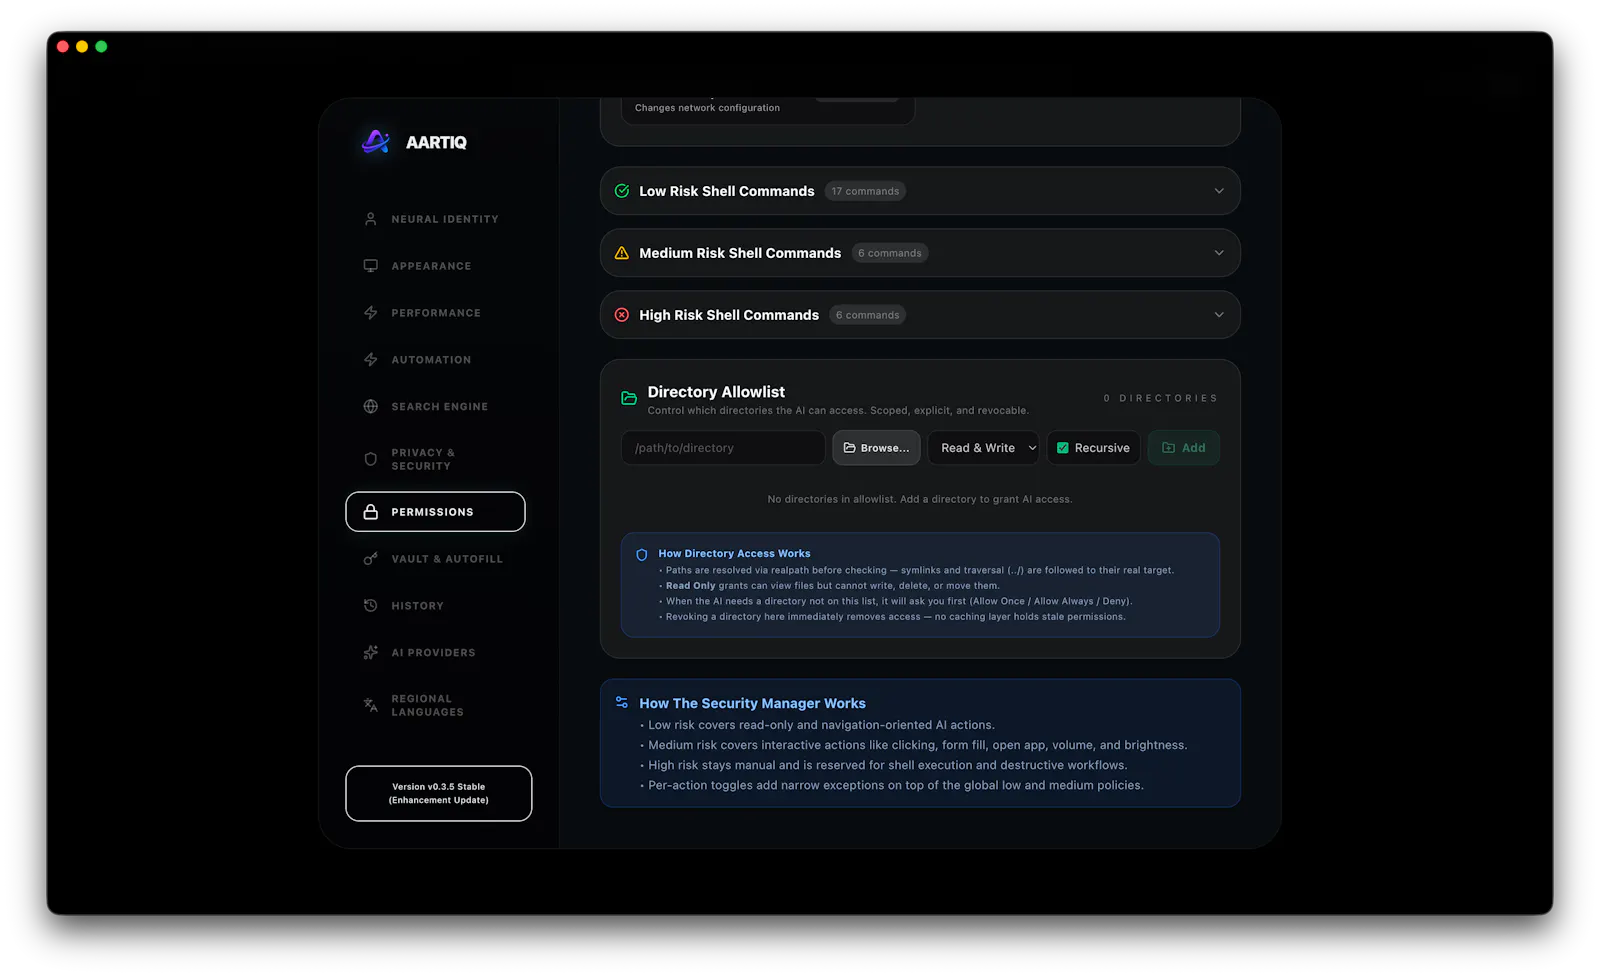Click 'Changes network configuration' text
Viewport: 1600px width, 977px height.
pyautogui.click(x=707, y=108)
